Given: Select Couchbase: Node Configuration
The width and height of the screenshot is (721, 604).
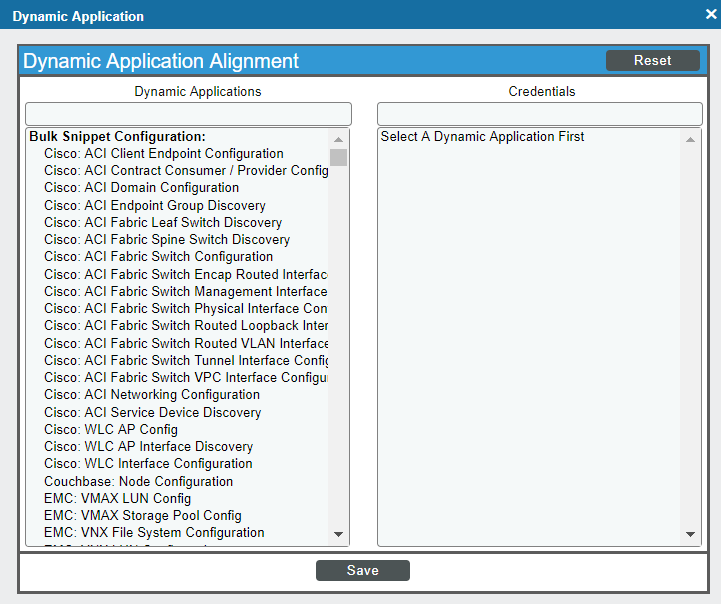Looking at the screenshot, I should pos(138,481).
